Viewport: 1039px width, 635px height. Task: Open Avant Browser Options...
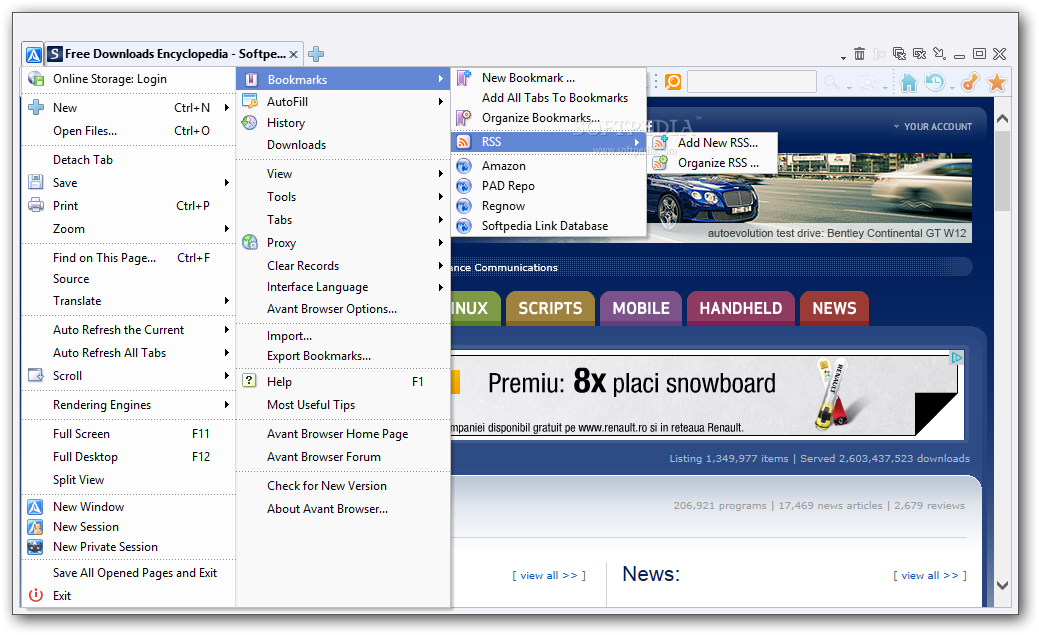[343, 309]
